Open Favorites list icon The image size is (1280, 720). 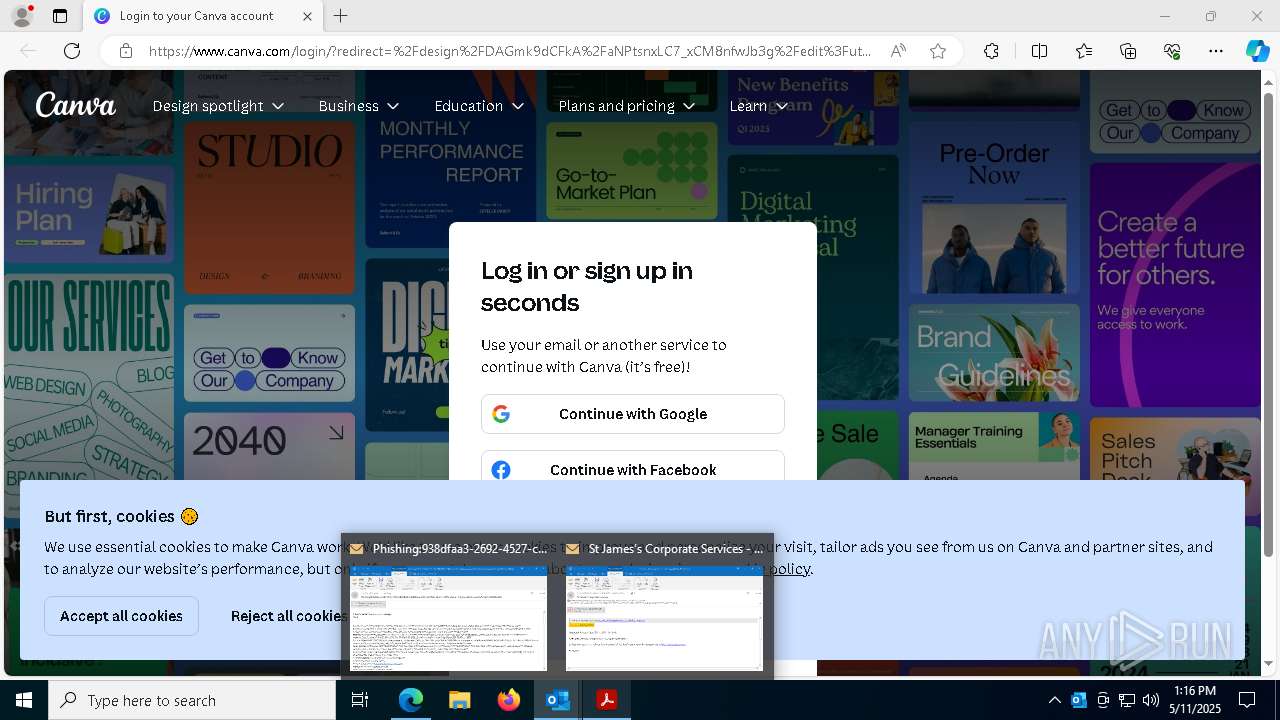(1084, 51)
